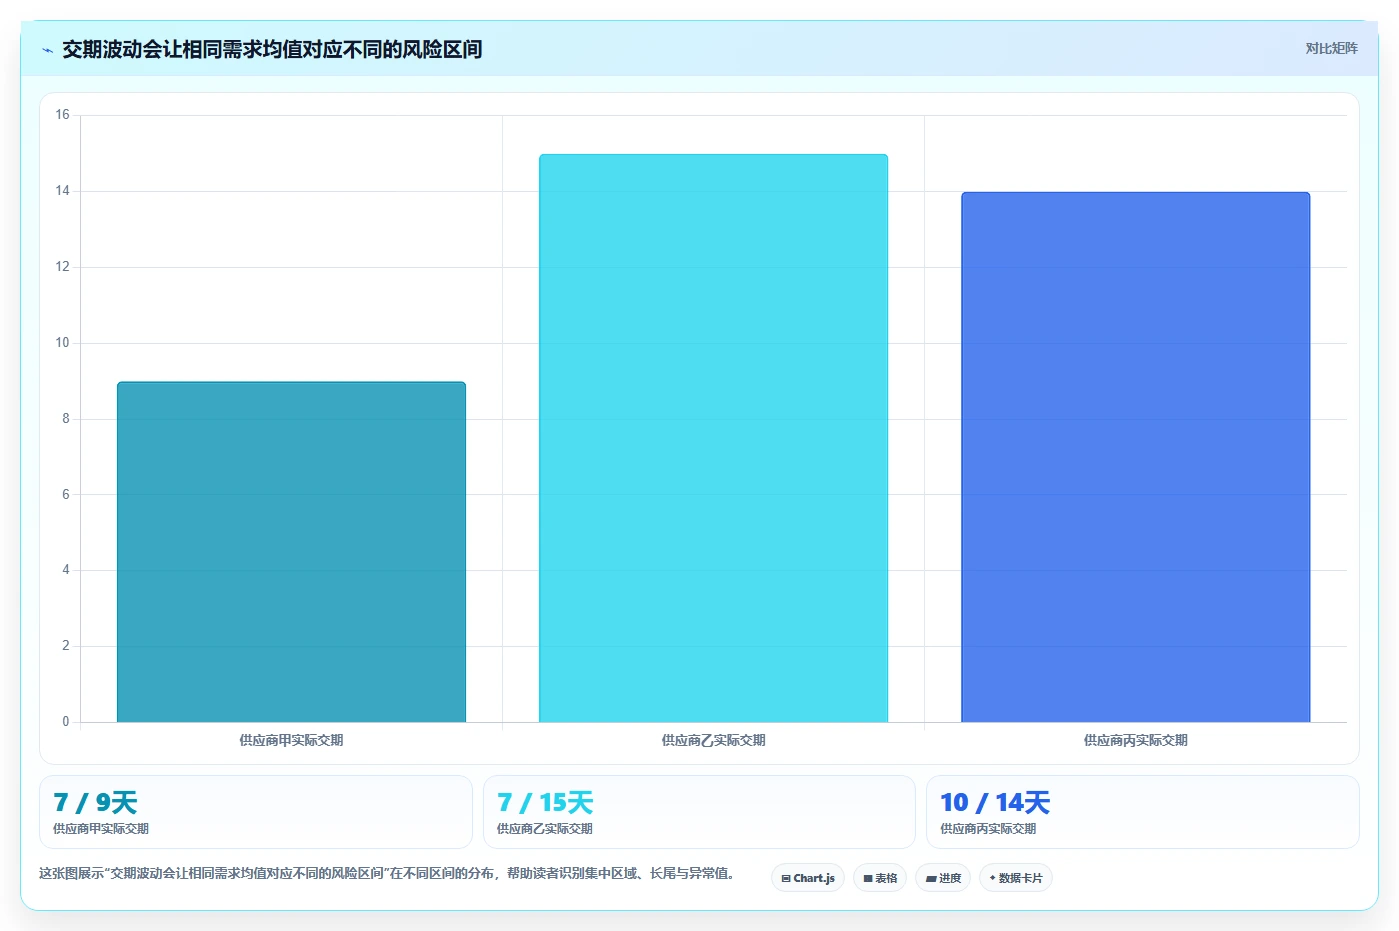Click x-axis label 供应商甲实际交期

(x=291, y=740)
